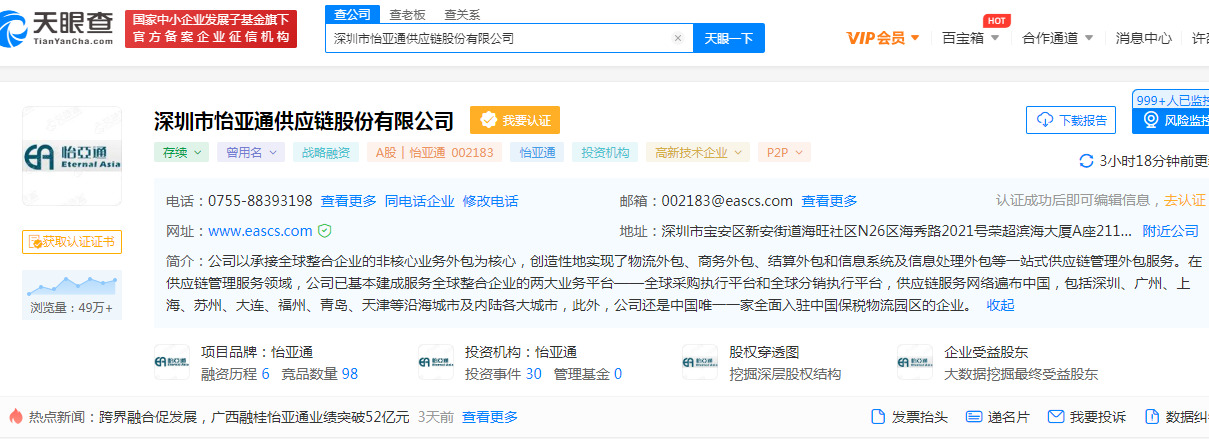
Task: Click 大数据挖掘最终受益股东 text
Action: pyautogui.click(x=1021, y=374)
